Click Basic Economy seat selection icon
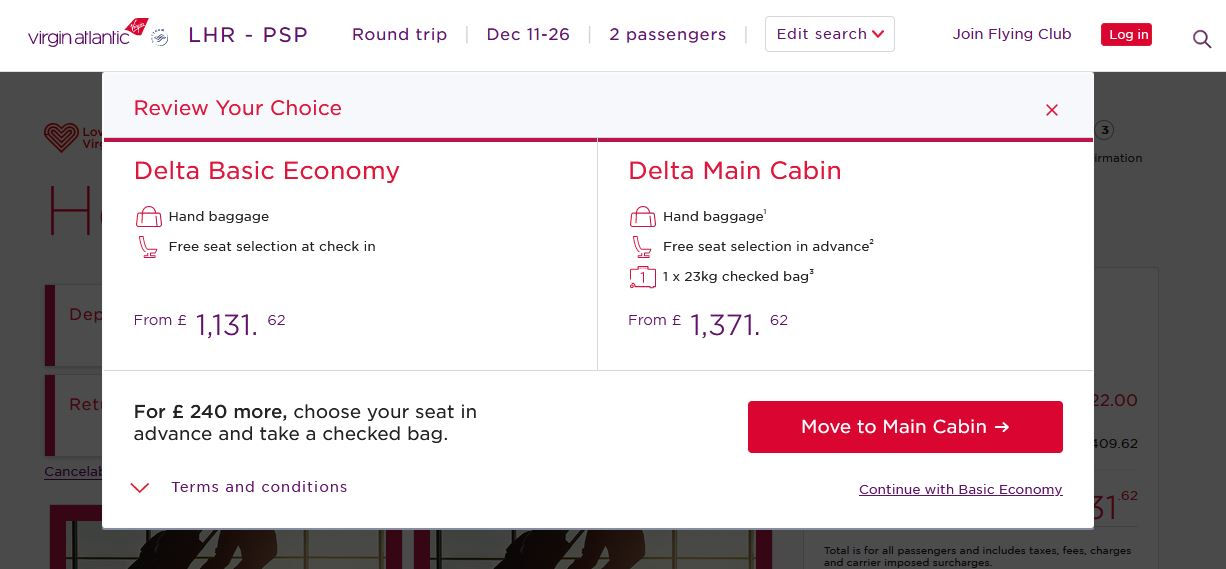Viewport: 1226px width, 569px height. 148,247
